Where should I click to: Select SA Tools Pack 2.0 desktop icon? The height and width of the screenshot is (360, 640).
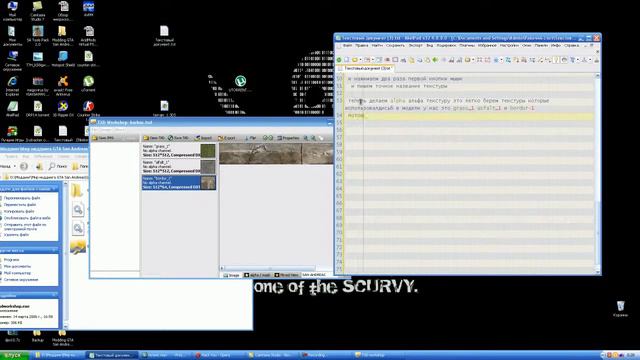[x=38, y=36]
